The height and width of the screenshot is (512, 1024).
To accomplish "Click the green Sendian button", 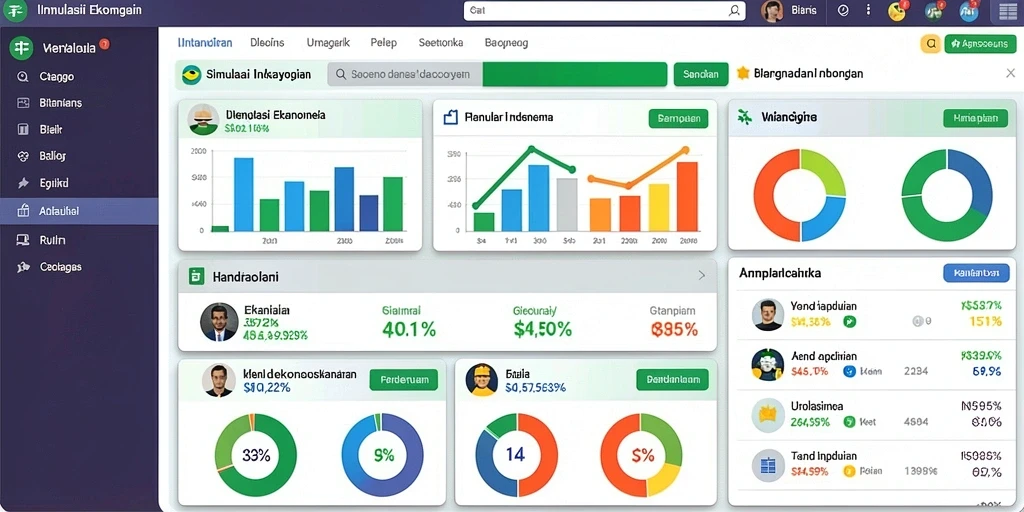I will [701, 74].
